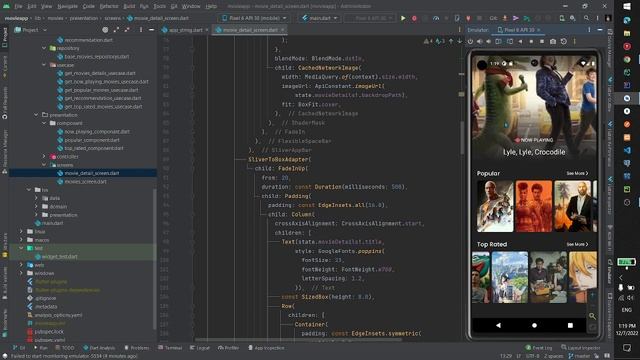Open Device Manager phone icon in toolbar
640x360 pixels.
pos(562,18)
